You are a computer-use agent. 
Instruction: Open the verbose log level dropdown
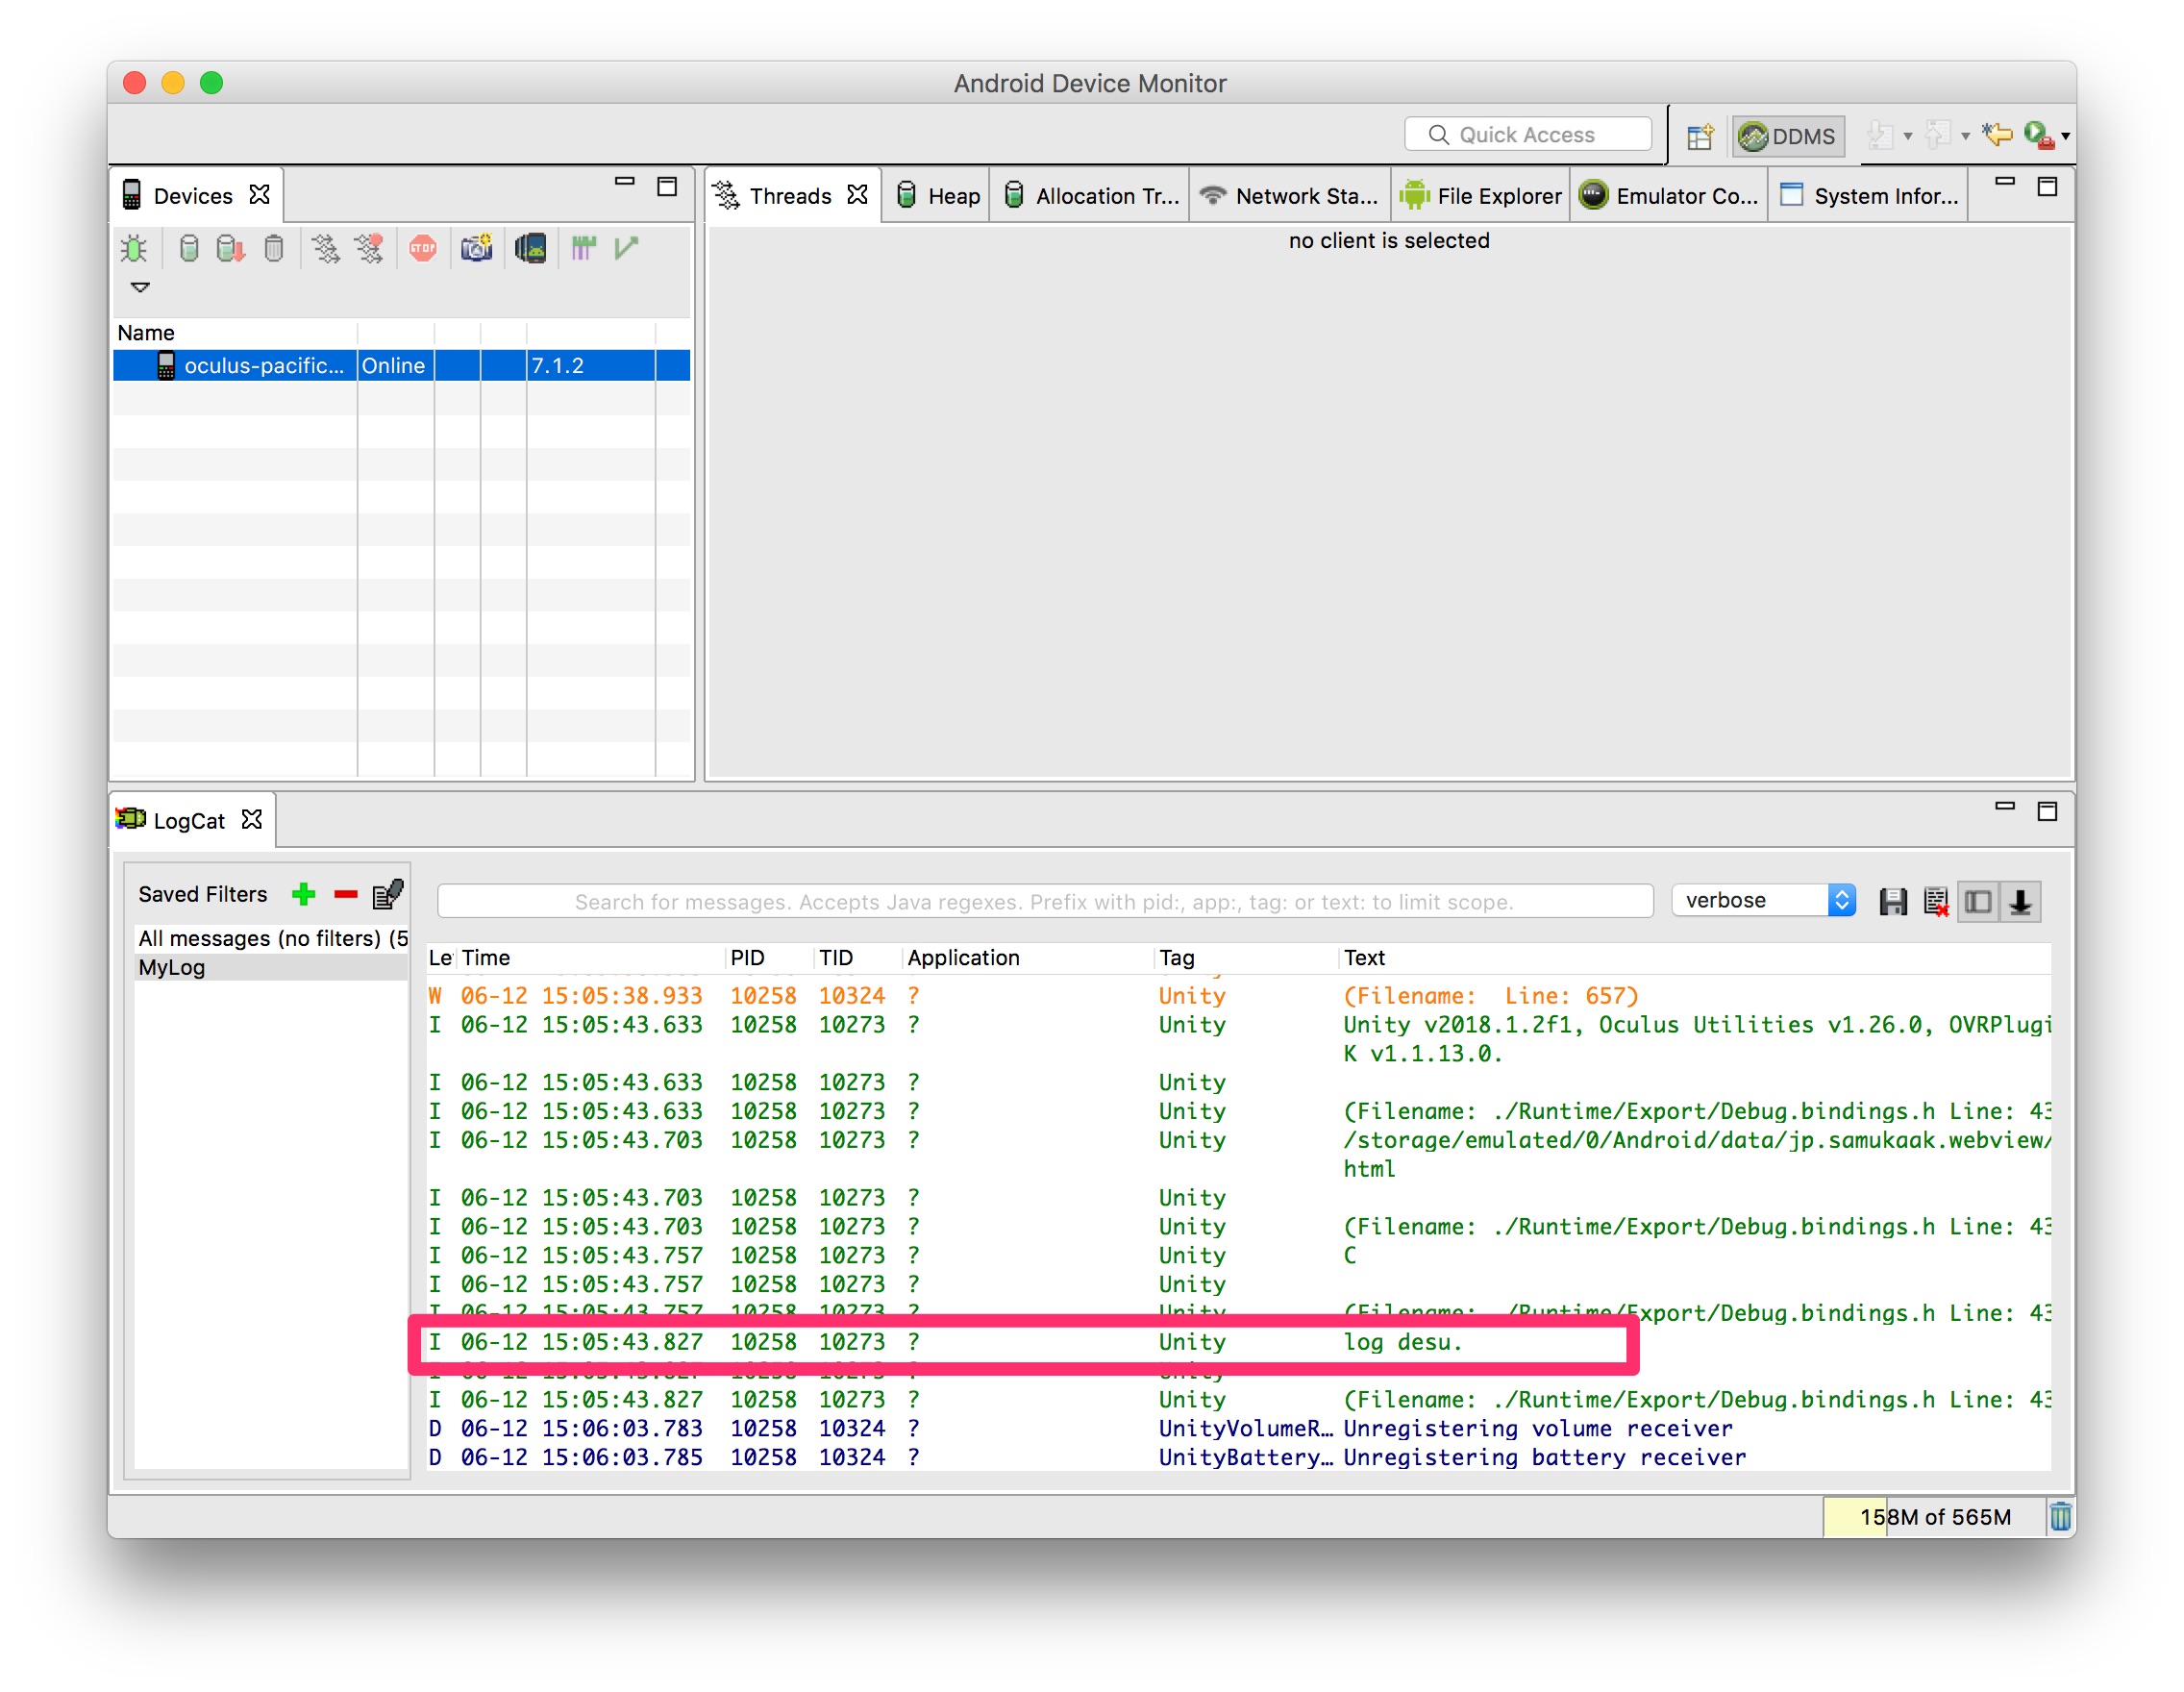tap(1764, 901)
